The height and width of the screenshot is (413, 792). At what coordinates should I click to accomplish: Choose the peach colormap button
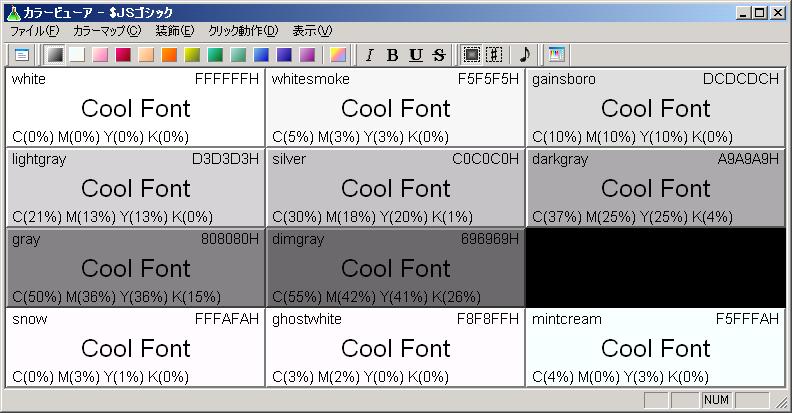pyautogui.click(x=146, y=55)
